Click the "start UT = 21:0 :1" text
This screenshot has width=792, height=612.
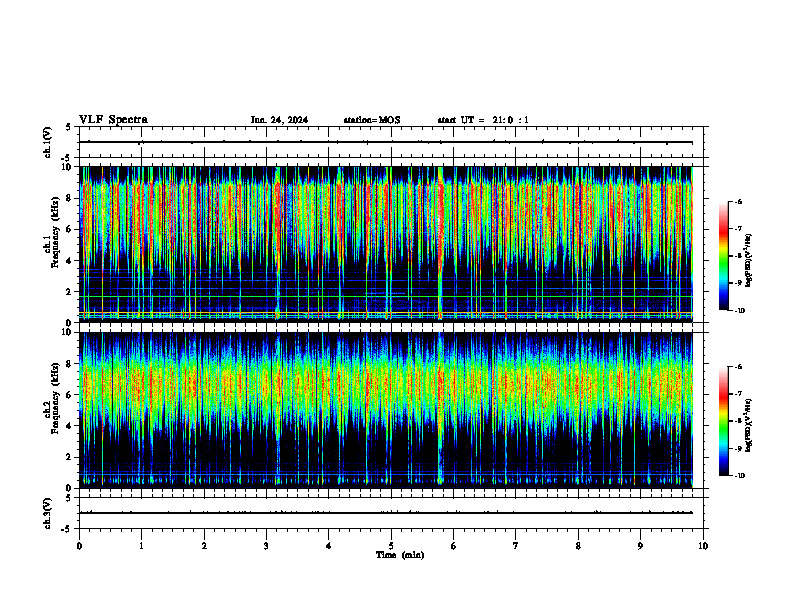(483, 120)
